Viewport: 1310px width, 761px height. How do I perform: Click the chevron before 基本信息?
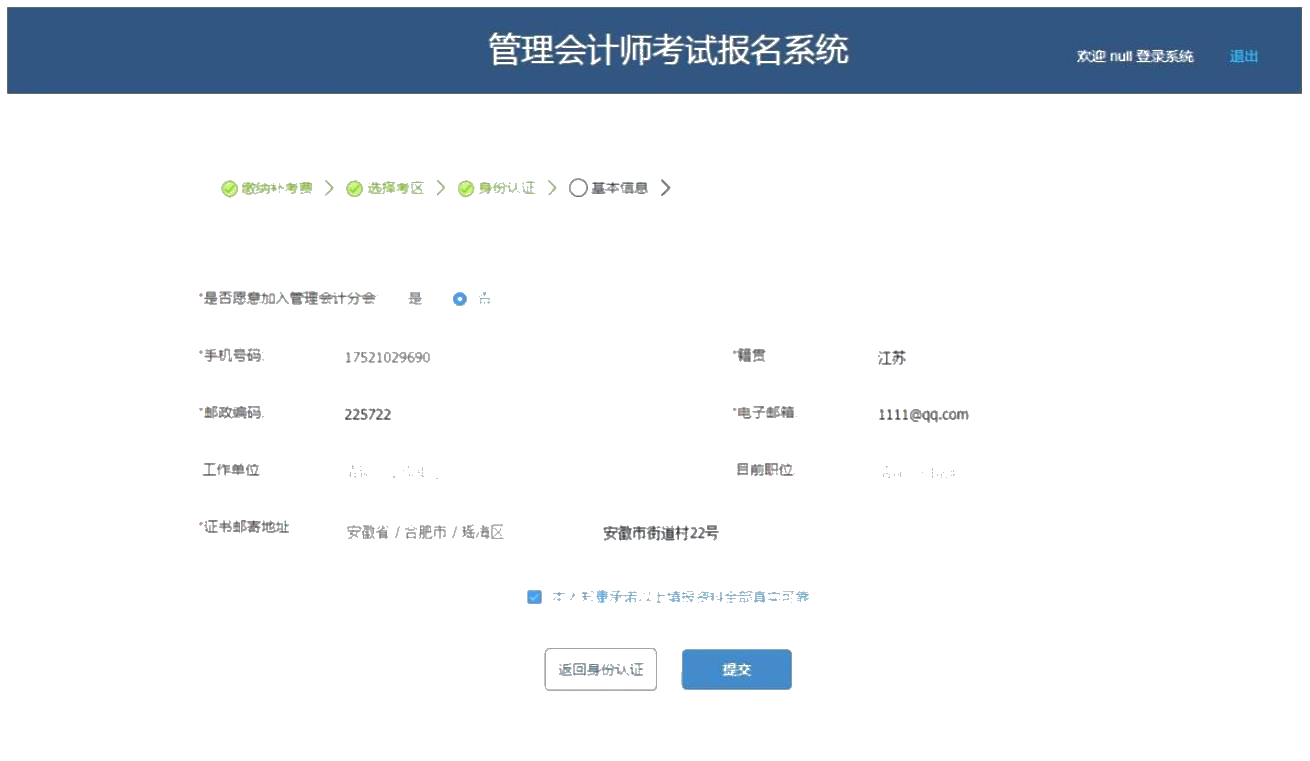click(553, 187)
